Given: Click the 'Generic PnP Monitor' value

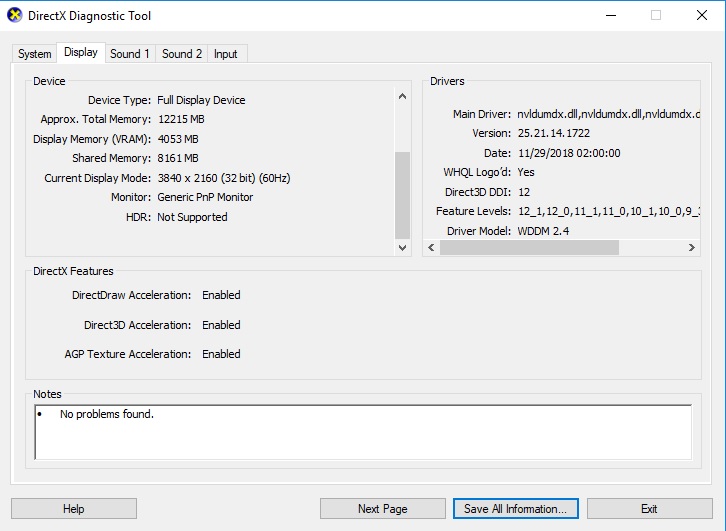Looking at the screenshot, I should (x=205, y=197).
